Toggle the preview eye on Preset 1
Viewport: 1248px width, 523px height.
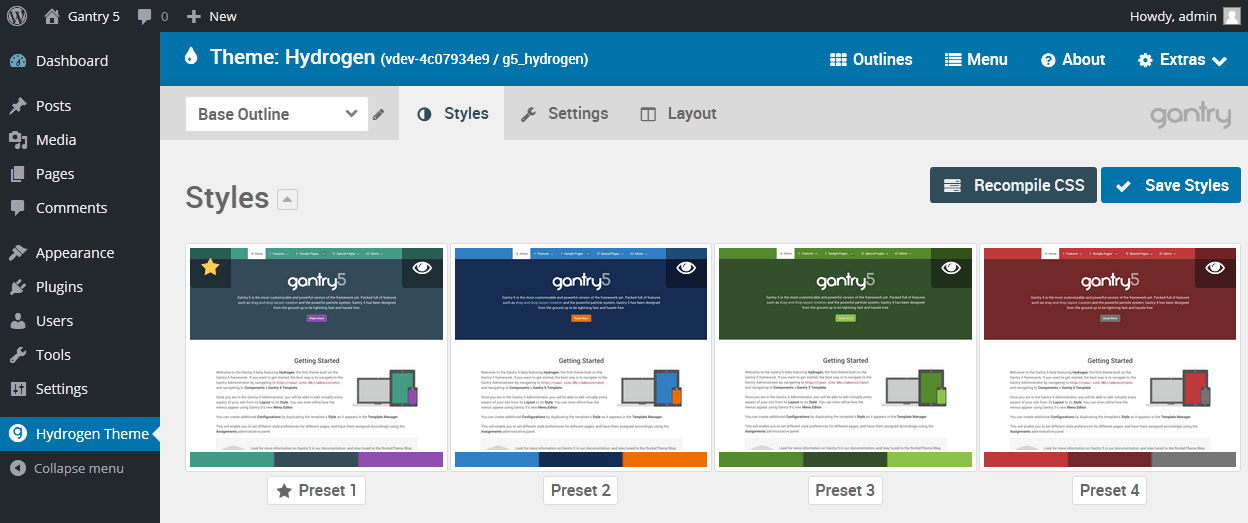click(422, 268)
